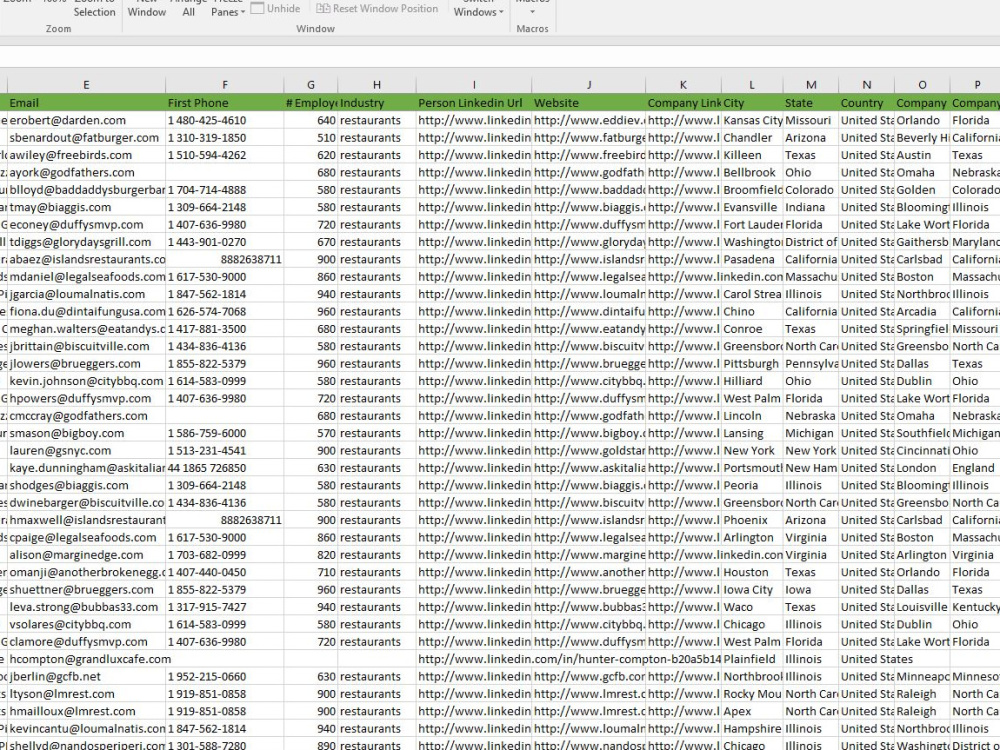This screenshot has width=1000, height=750.
Task: Select city cell Plainfield
Action: 752,659
